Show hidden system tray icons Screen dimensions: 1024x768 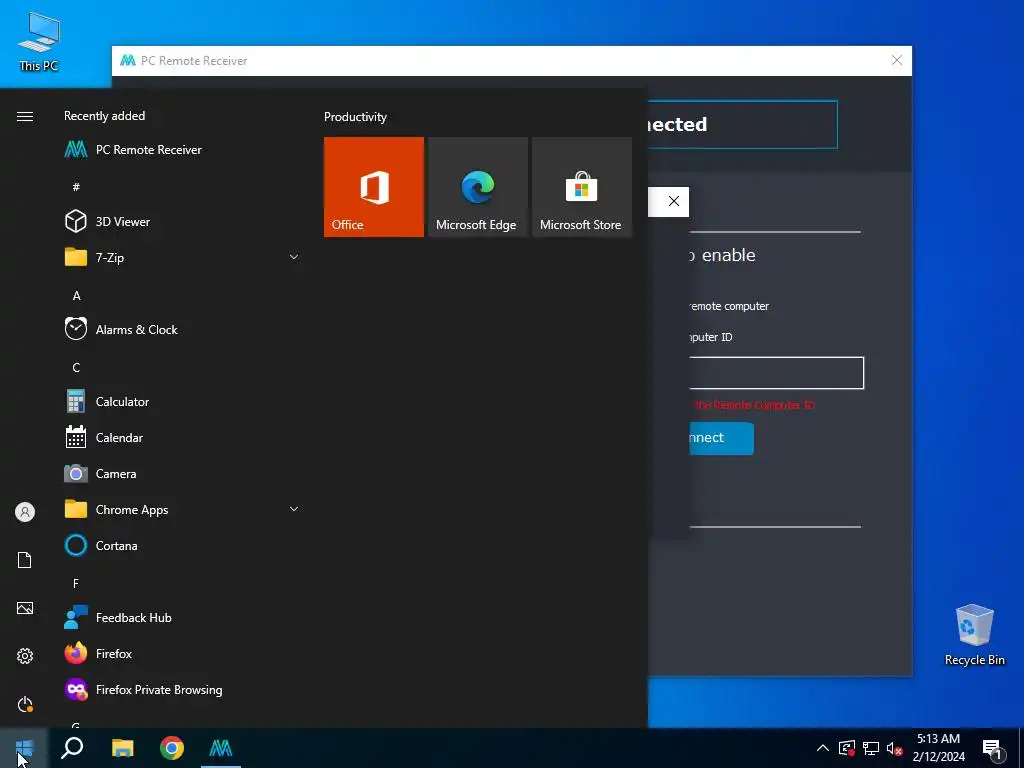click(823, 748)
